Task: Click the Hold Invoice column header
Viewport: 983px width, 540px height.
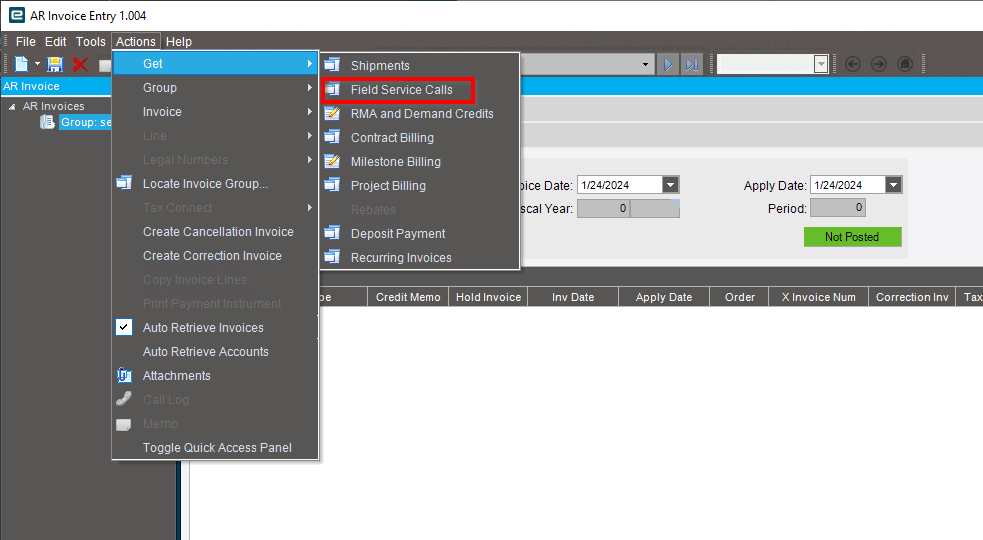Action: [x=488, y=297]
